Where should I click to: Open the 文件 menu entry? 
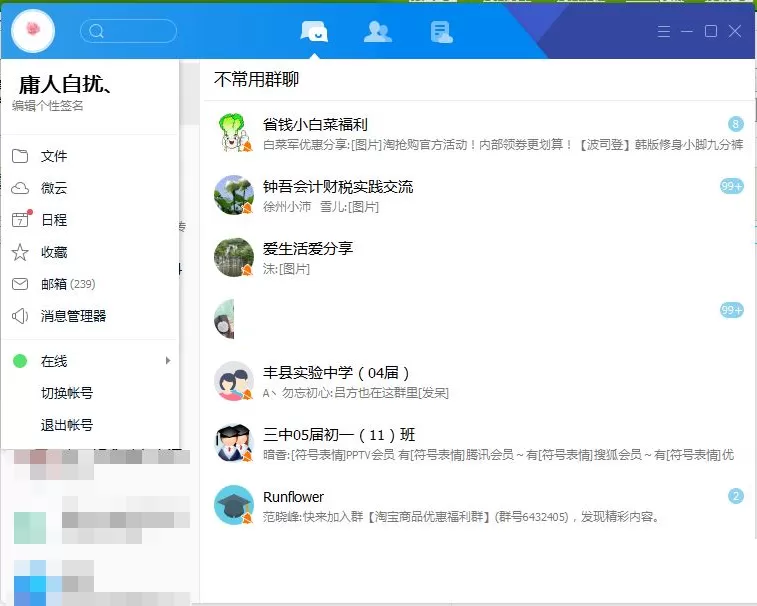pos(90,156)
